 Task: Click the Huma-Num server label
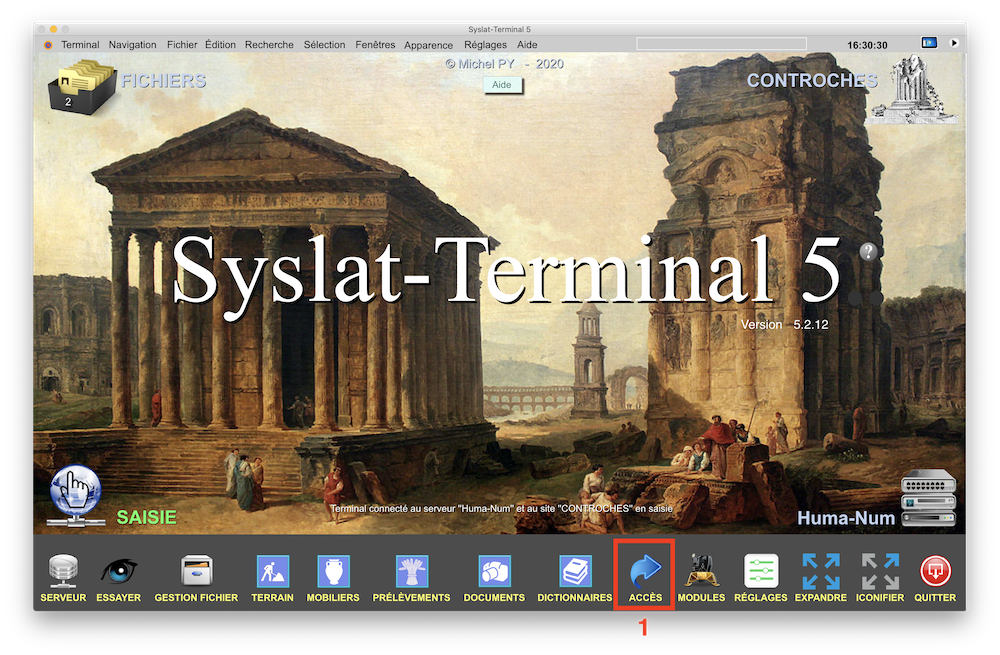point(846,518)
